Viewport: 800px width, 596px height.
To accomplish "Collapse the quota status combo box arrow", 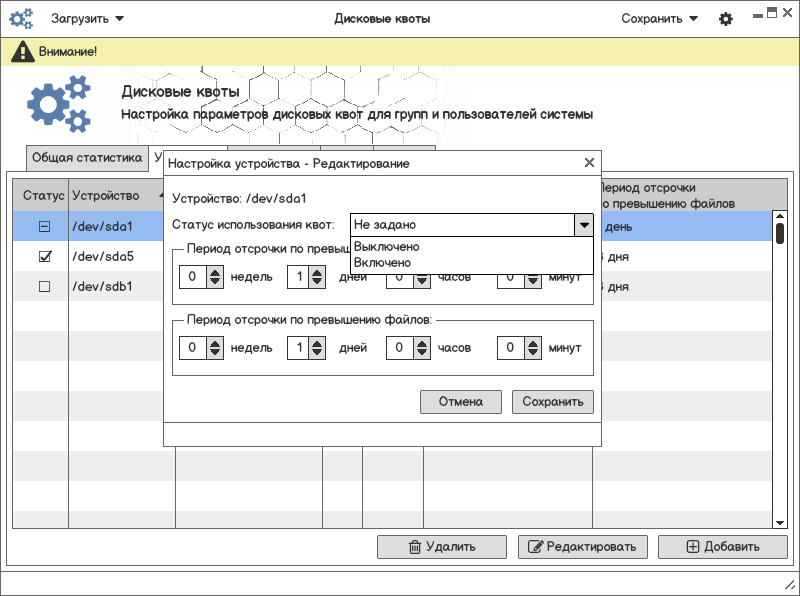I will pyautogui.click(x=583, y=225).
